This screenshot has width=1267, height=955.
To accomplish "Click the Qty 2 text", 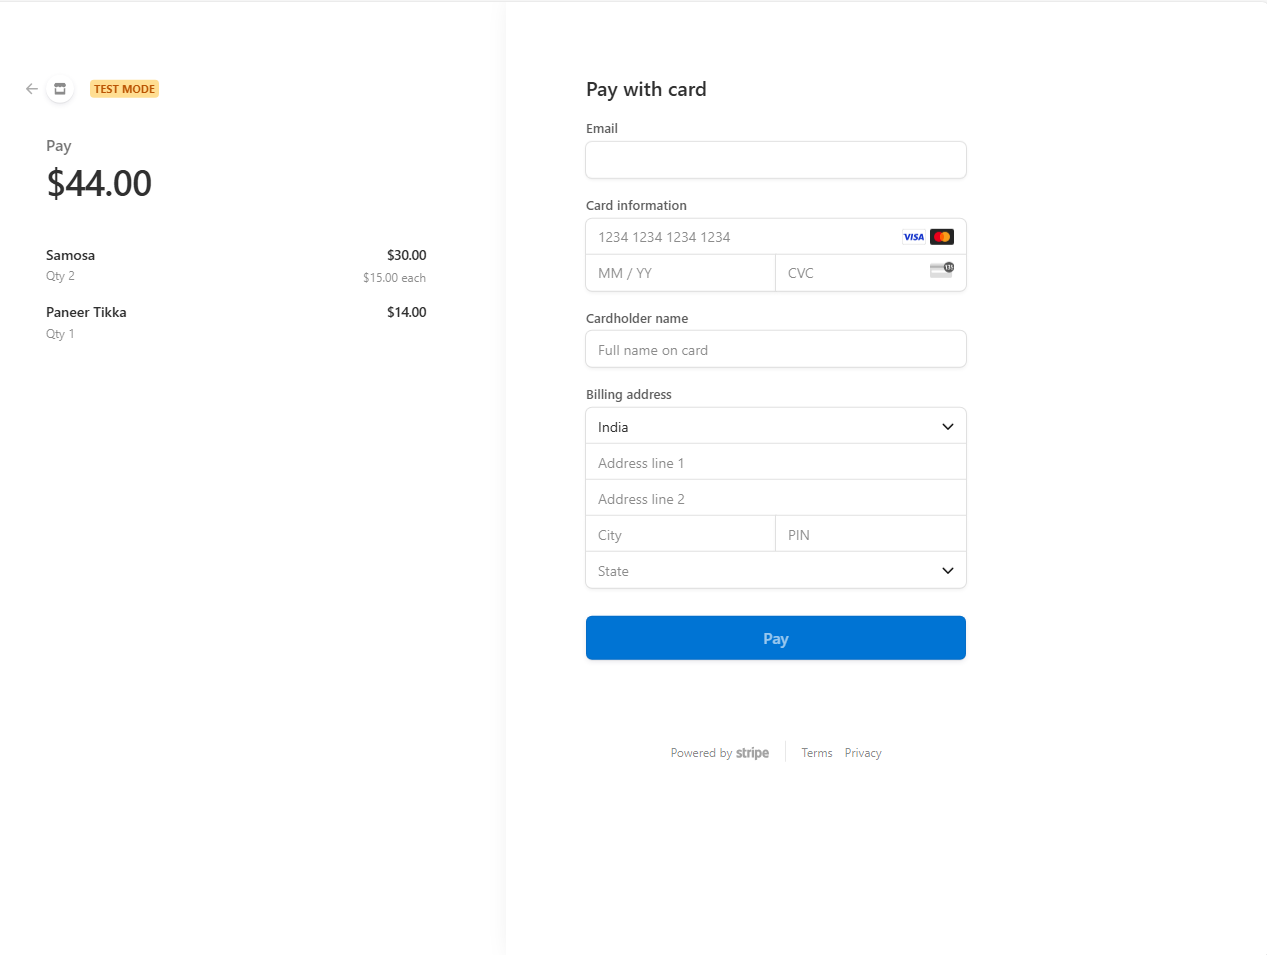I will coord(60,276).
